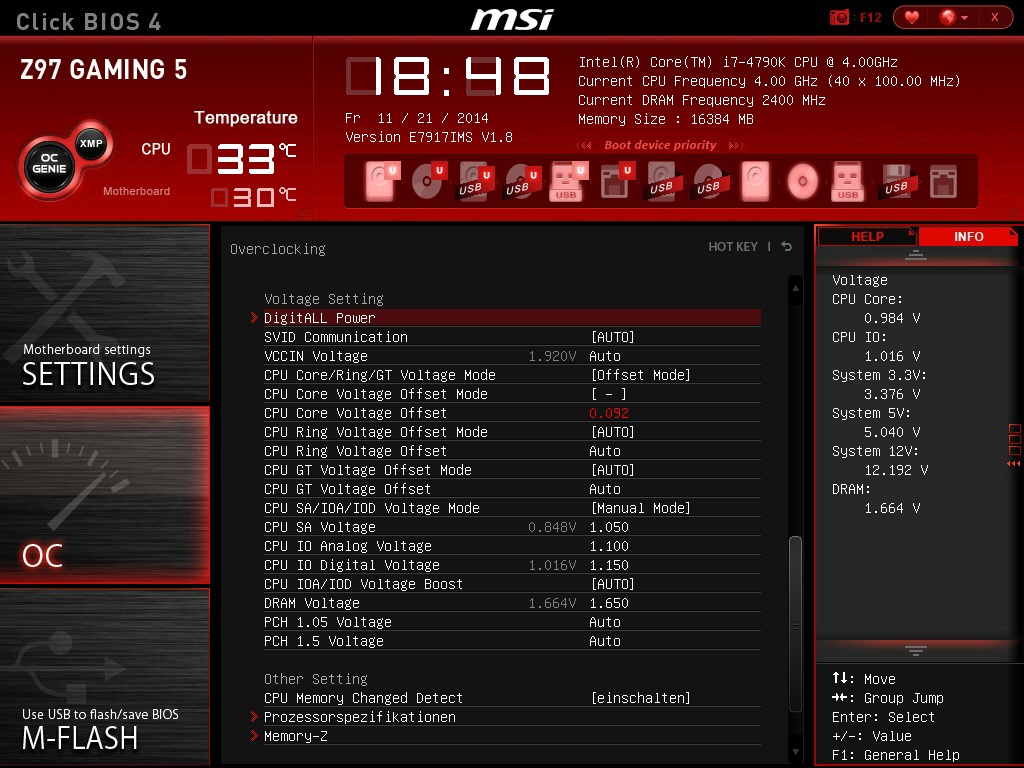Toggle the XMP memory profile button
The image size is (1024, 768).
[91, 144]
